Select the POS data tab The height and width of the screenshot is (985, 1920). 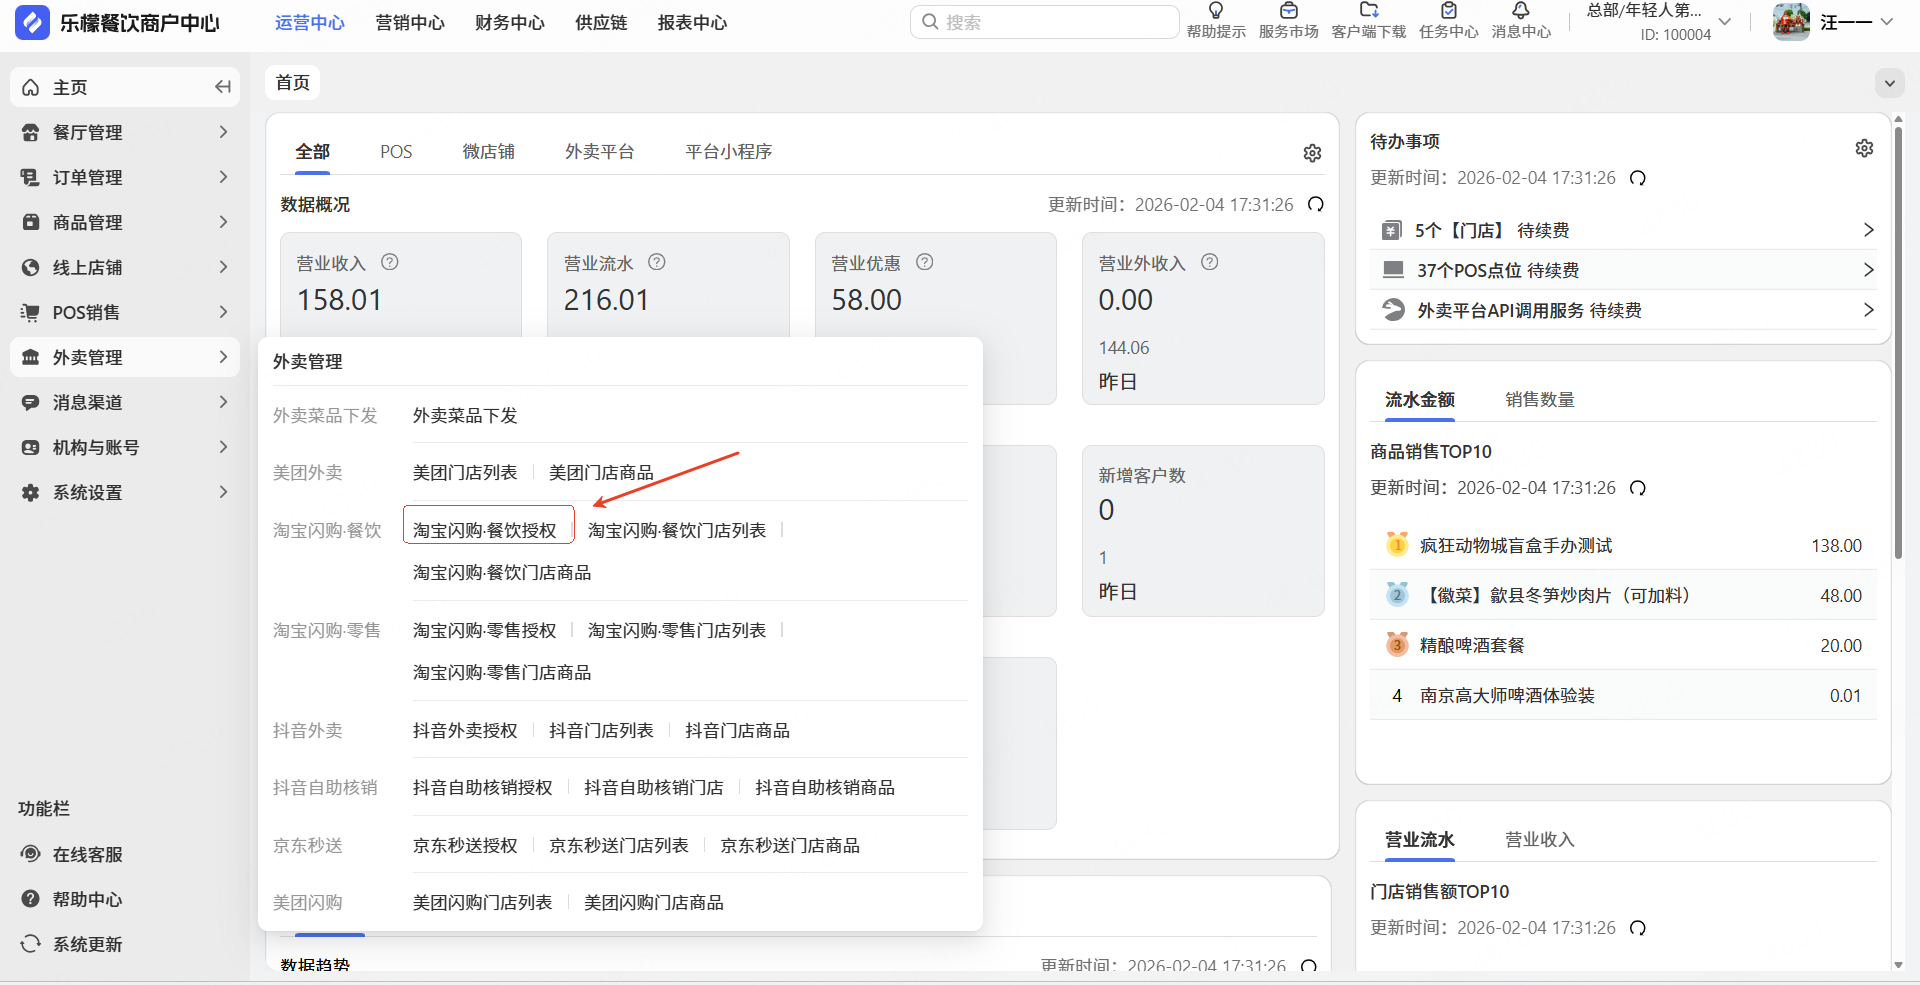point(396,152)
